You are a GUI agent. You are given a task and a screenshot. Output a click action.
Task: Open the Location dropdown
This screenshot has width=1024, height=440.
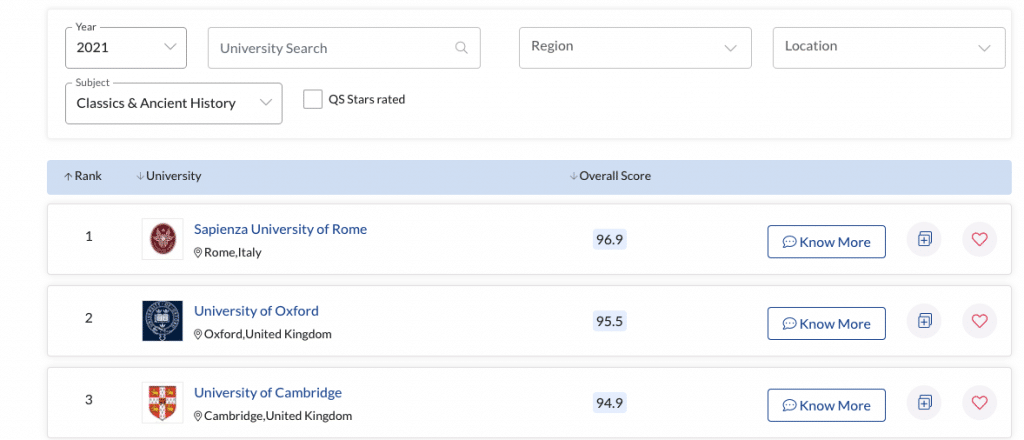pyautogui.click(x=889, y=48)
